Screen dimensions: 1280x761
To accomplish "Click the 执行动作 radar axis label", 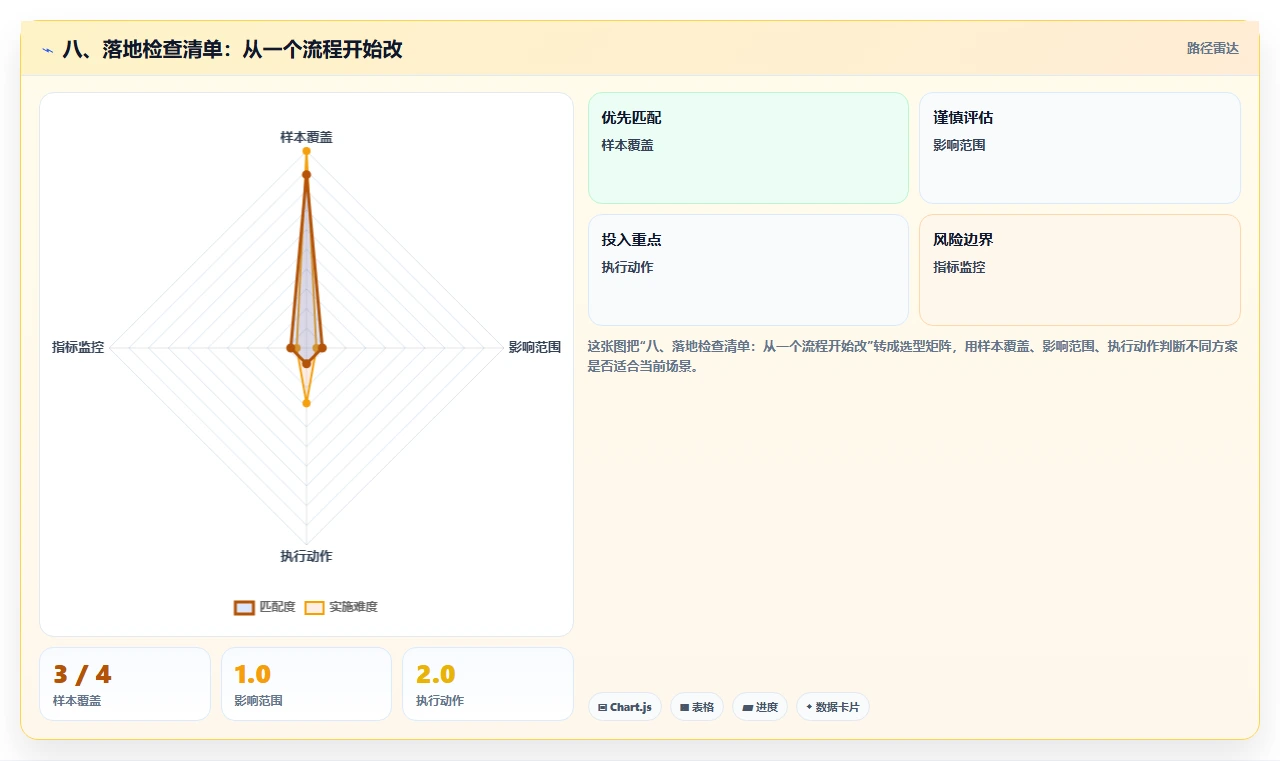I will coord(306,556).
